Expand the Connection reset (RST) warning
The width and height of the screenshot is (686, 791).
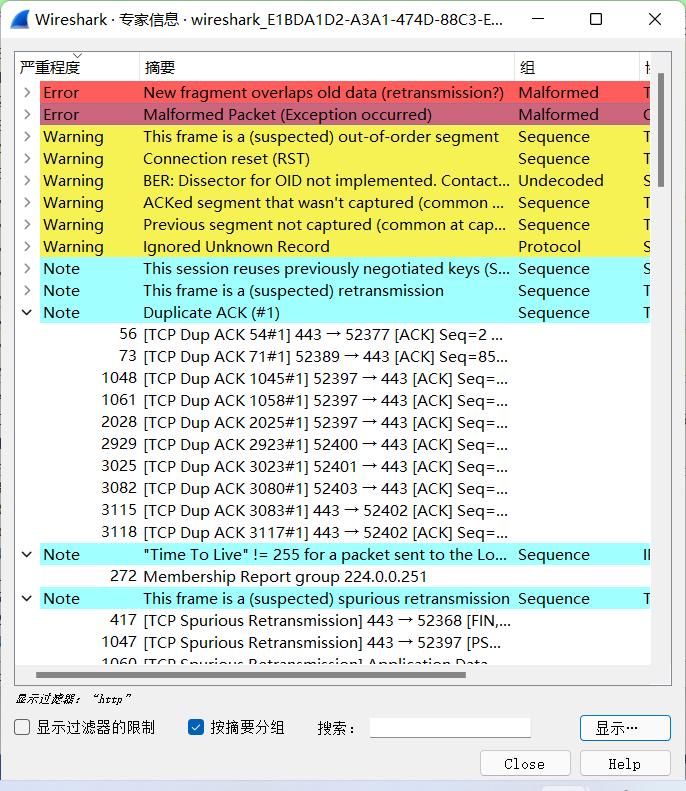[27, 158]
